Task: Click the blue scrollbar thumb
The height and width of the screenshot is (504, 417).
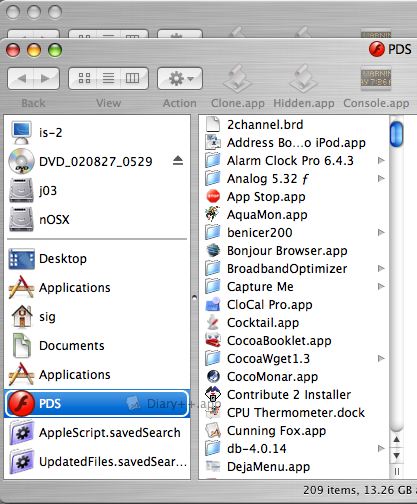Action: coord(396,134)
